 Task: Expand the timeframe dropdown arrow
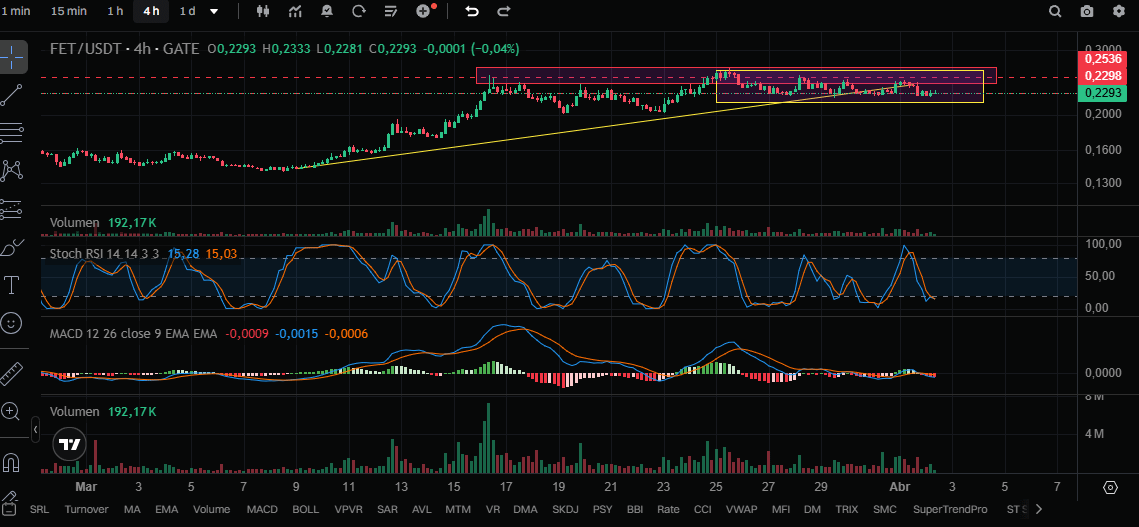[x=214, y=11]
